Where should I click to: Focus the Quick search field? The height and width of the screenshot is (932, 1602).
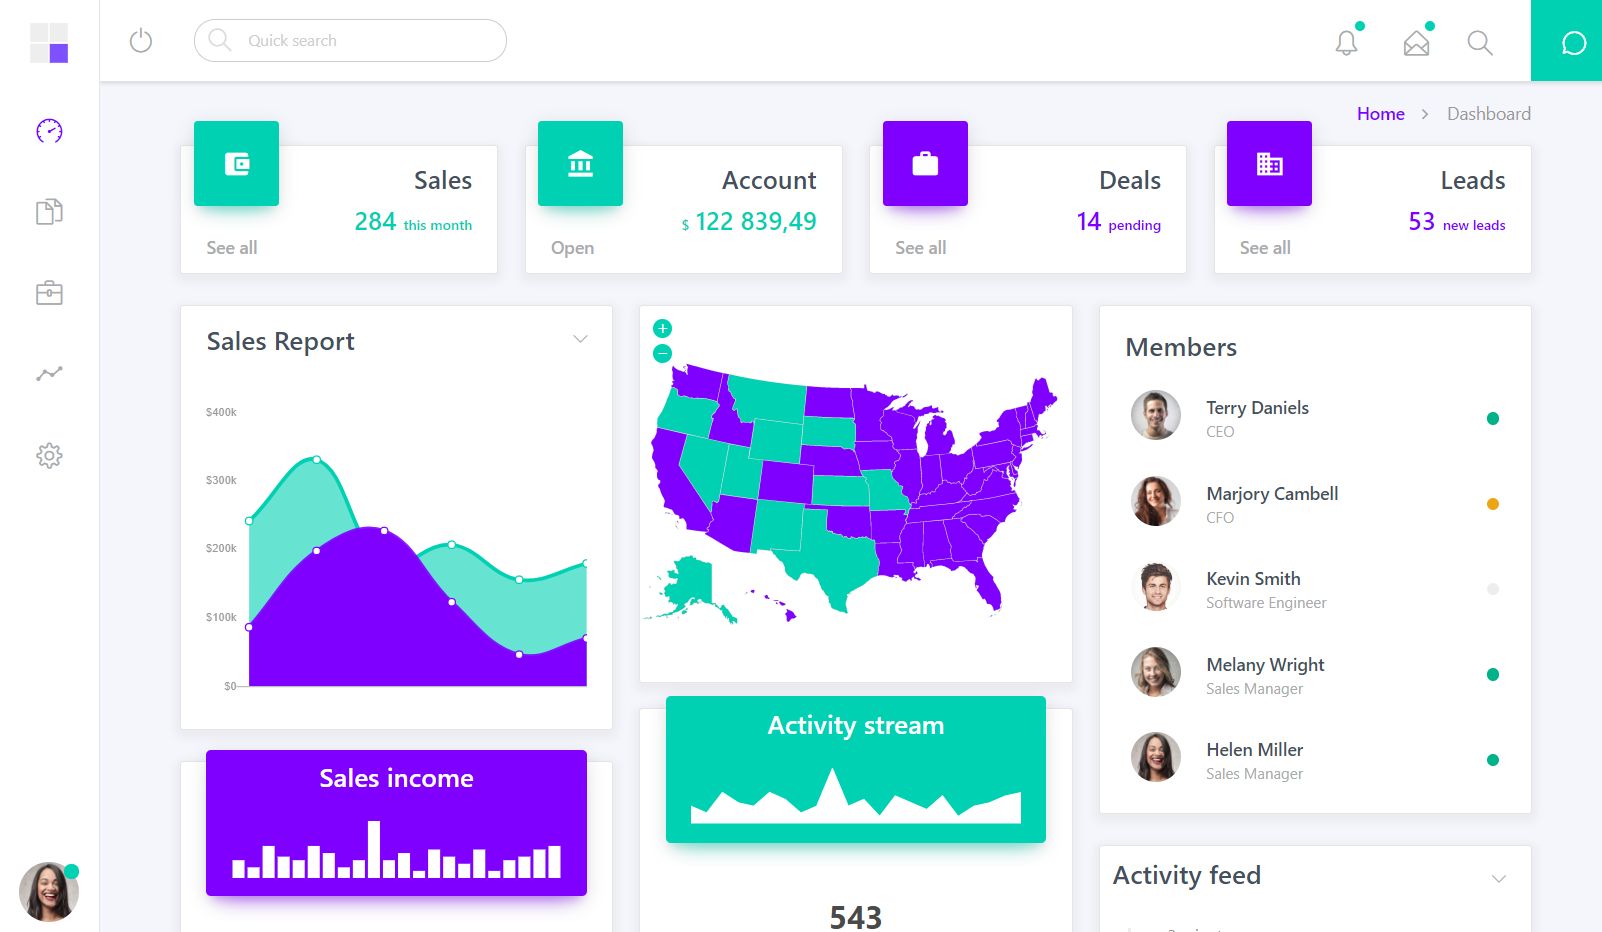pos(360,41)
